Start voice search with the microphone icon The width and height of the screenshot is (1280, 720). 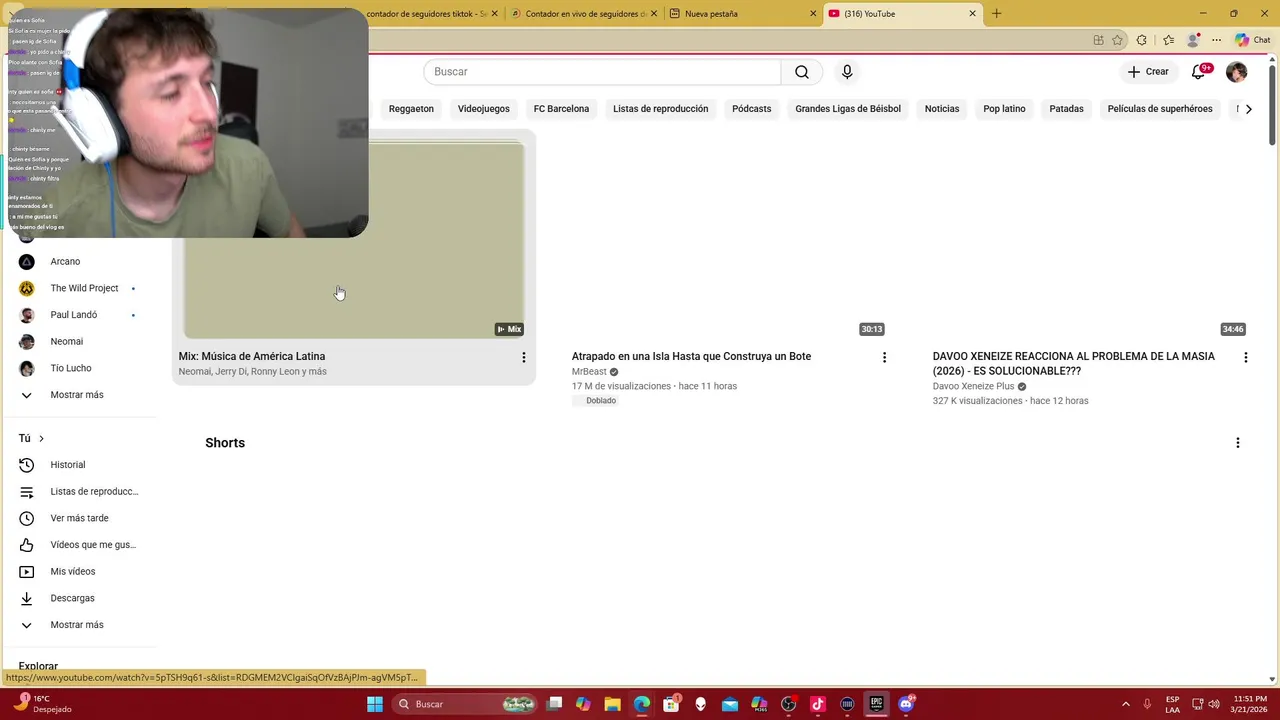847,72
